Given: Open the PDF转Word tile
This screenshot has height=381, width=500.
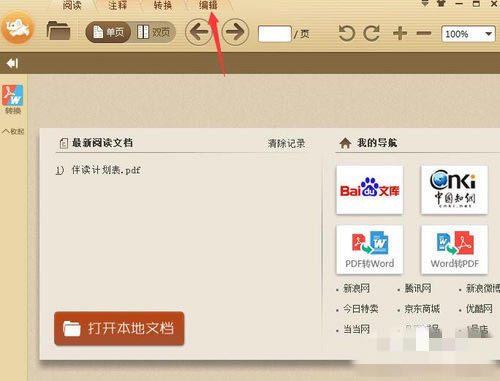Looking at the screenshot, I should coord(370,250).
